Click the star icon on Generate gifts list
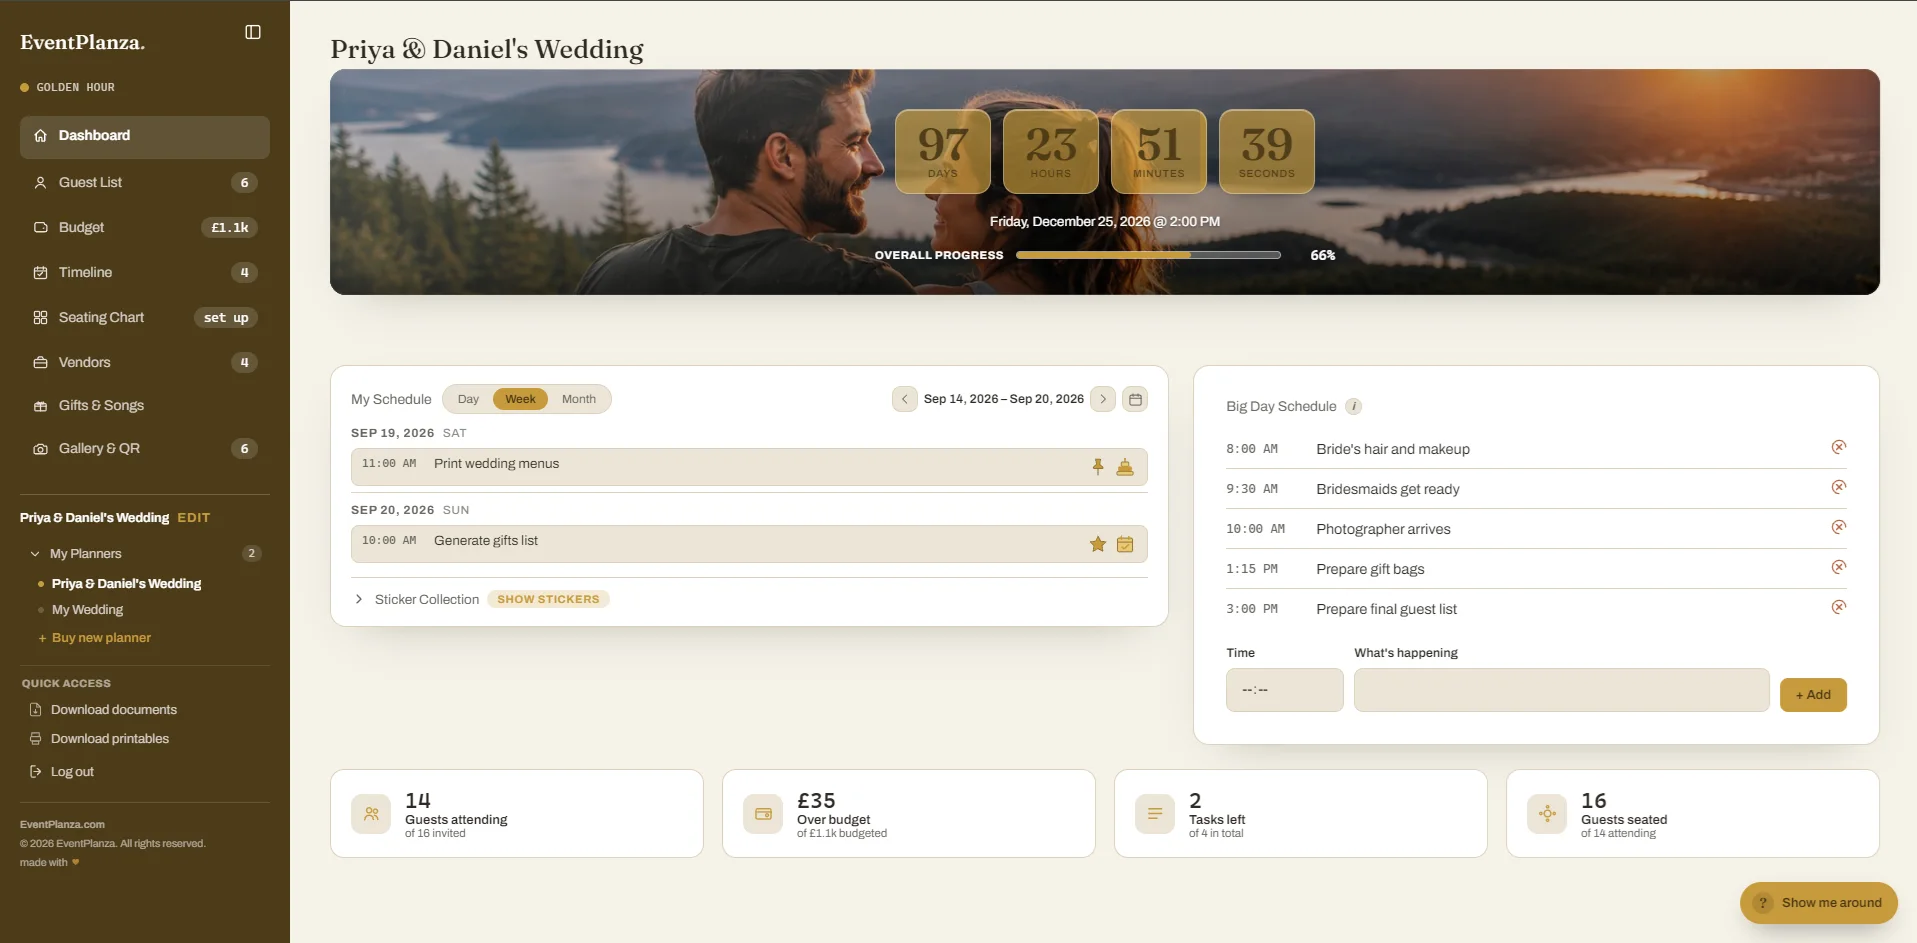Image resolution: width=1917 pixels, height=943 pixels. pyautogui.click(x=1098, y=544)
